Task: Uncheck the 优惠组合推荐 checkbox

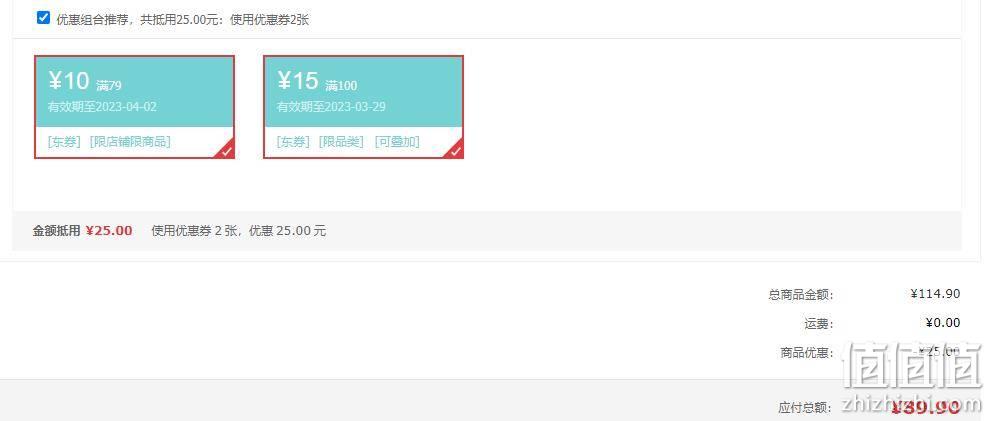Action: click(44, 18)
